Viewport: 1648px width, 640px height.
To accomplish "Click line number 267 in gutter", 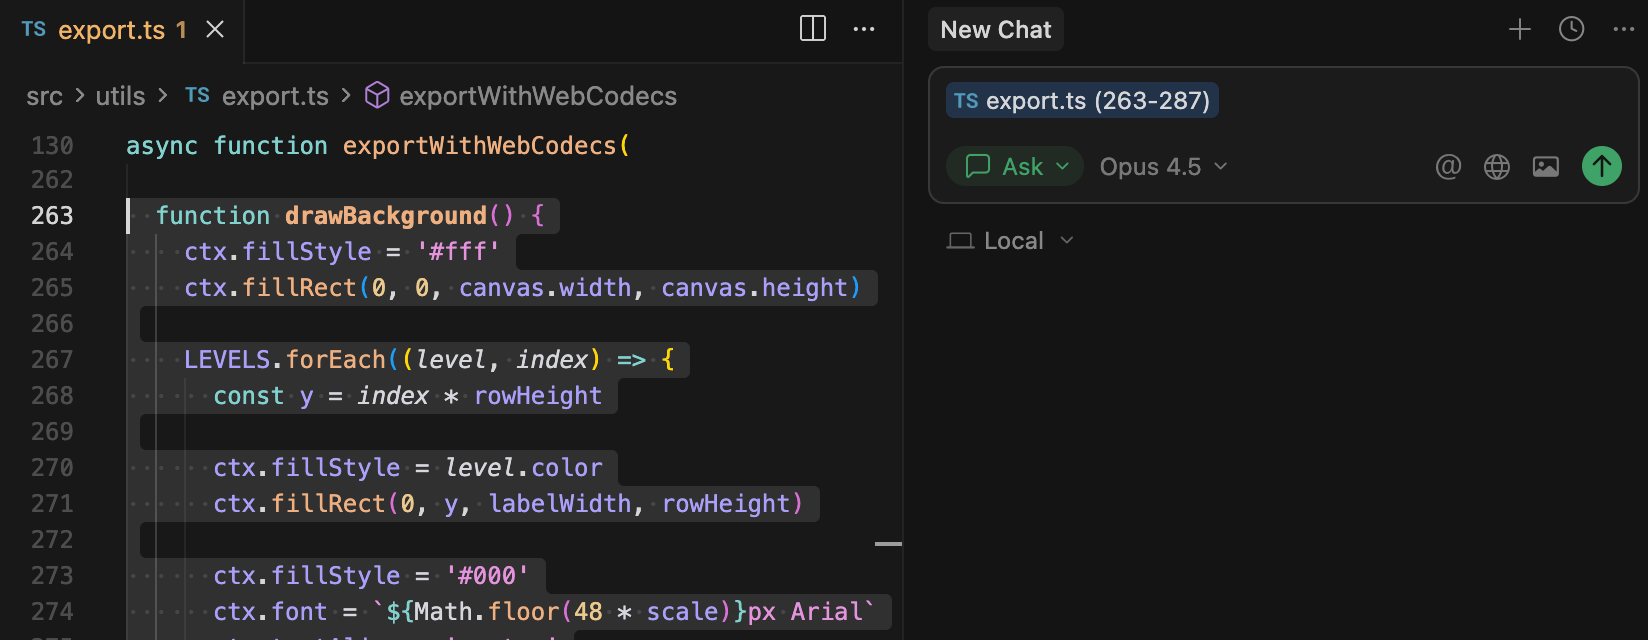I will pos(52,360).
